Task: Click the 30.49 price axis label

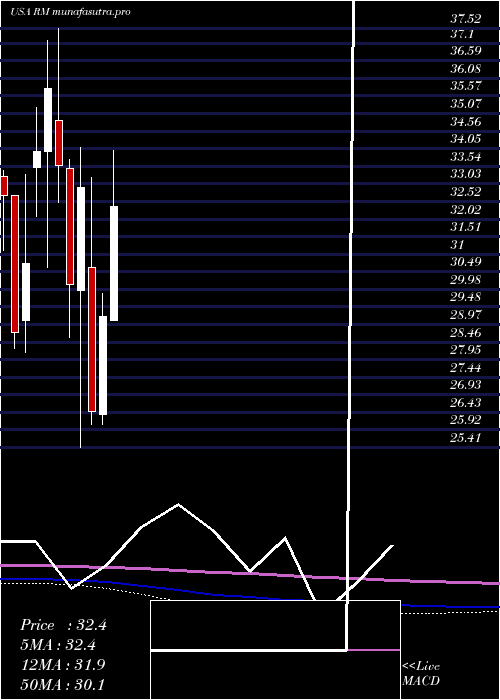Action: click(466, 262)
